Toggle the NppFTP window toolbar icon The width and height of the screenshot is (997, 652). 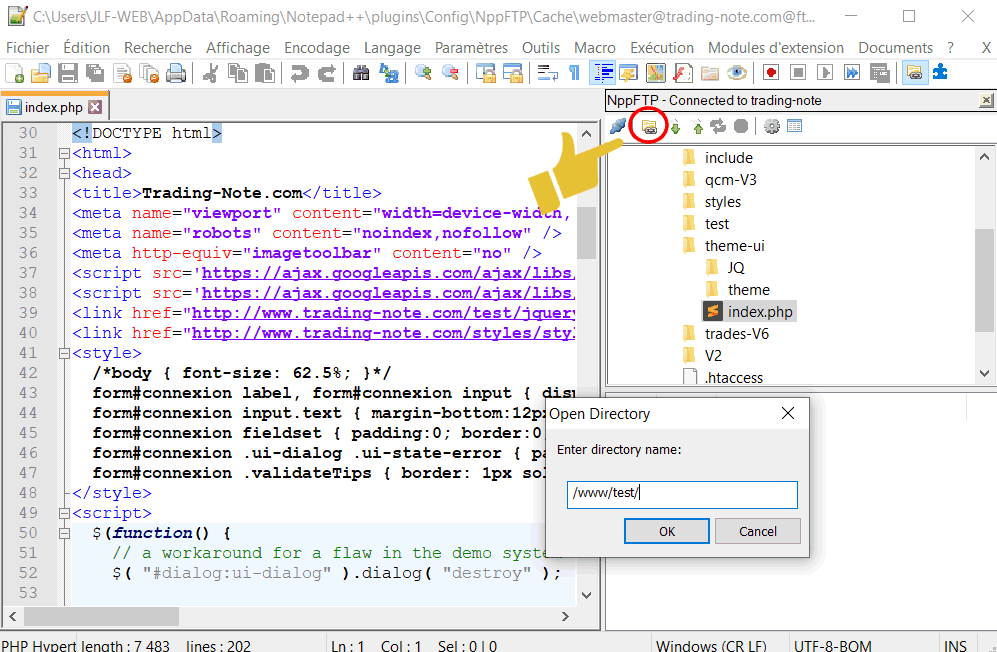tap(914, 73)
